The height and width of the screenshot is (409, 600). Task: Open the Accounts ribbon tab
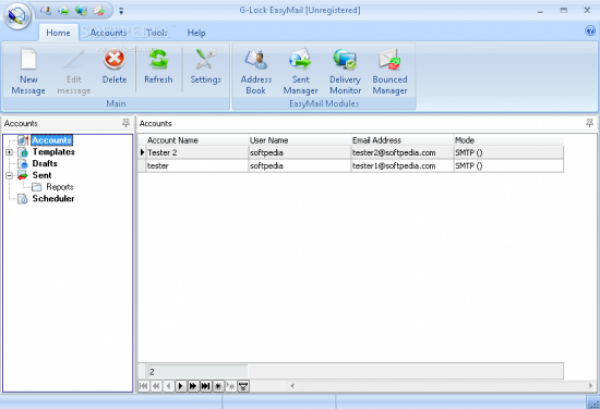(x=108, y=33)
